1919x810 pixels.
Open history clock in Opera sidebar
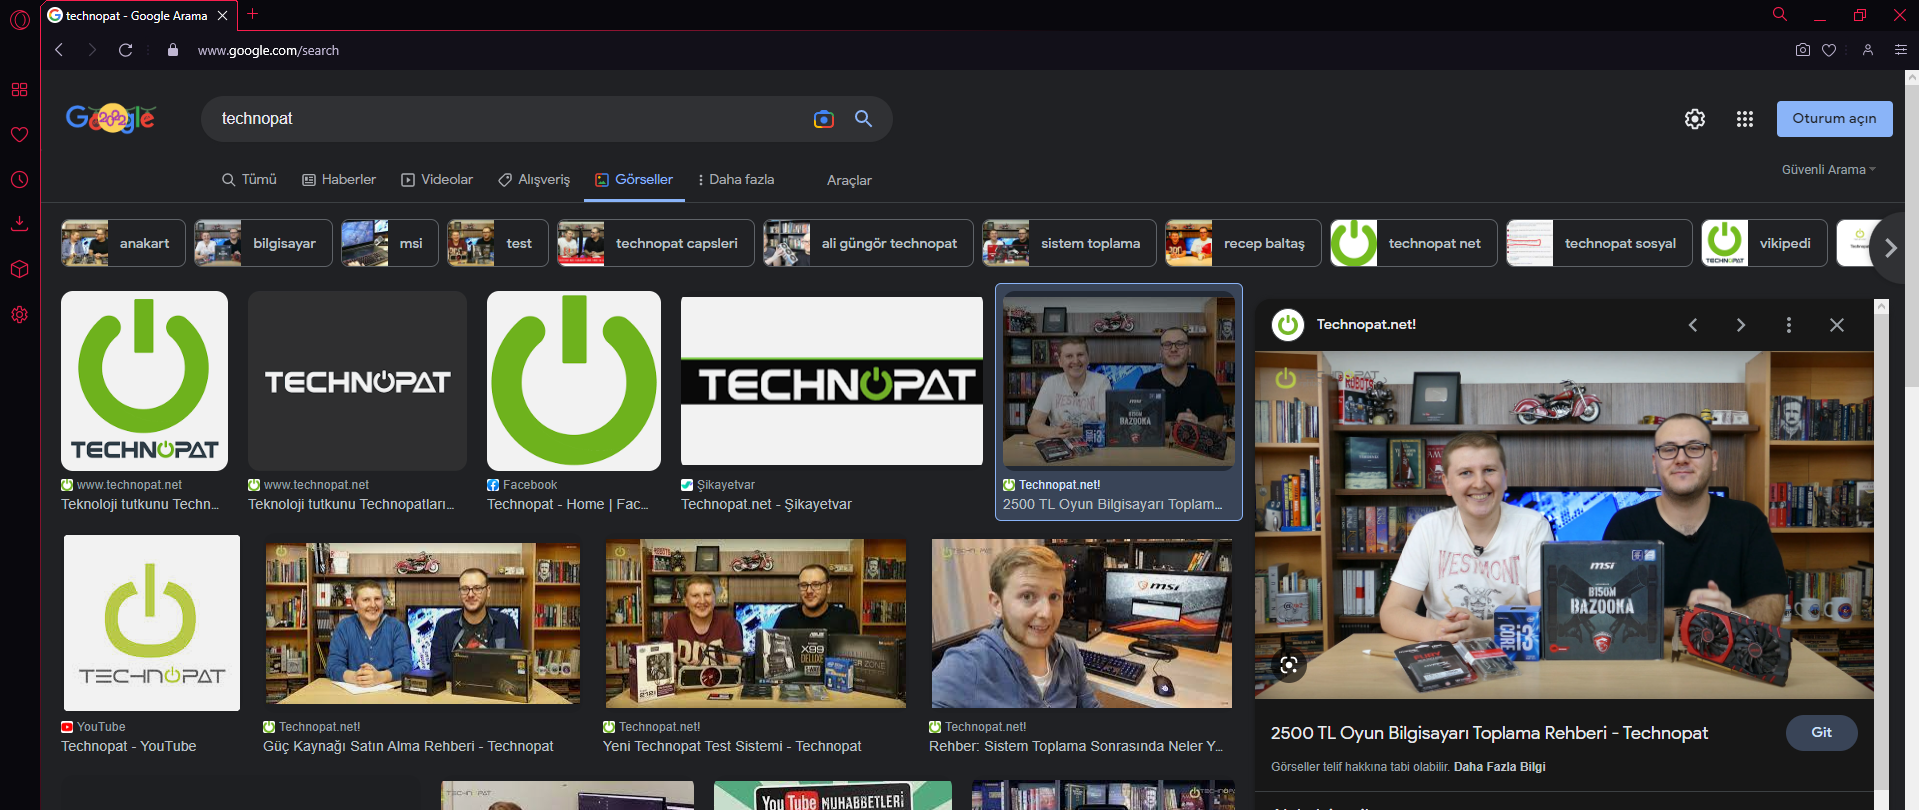click(19, 179)
